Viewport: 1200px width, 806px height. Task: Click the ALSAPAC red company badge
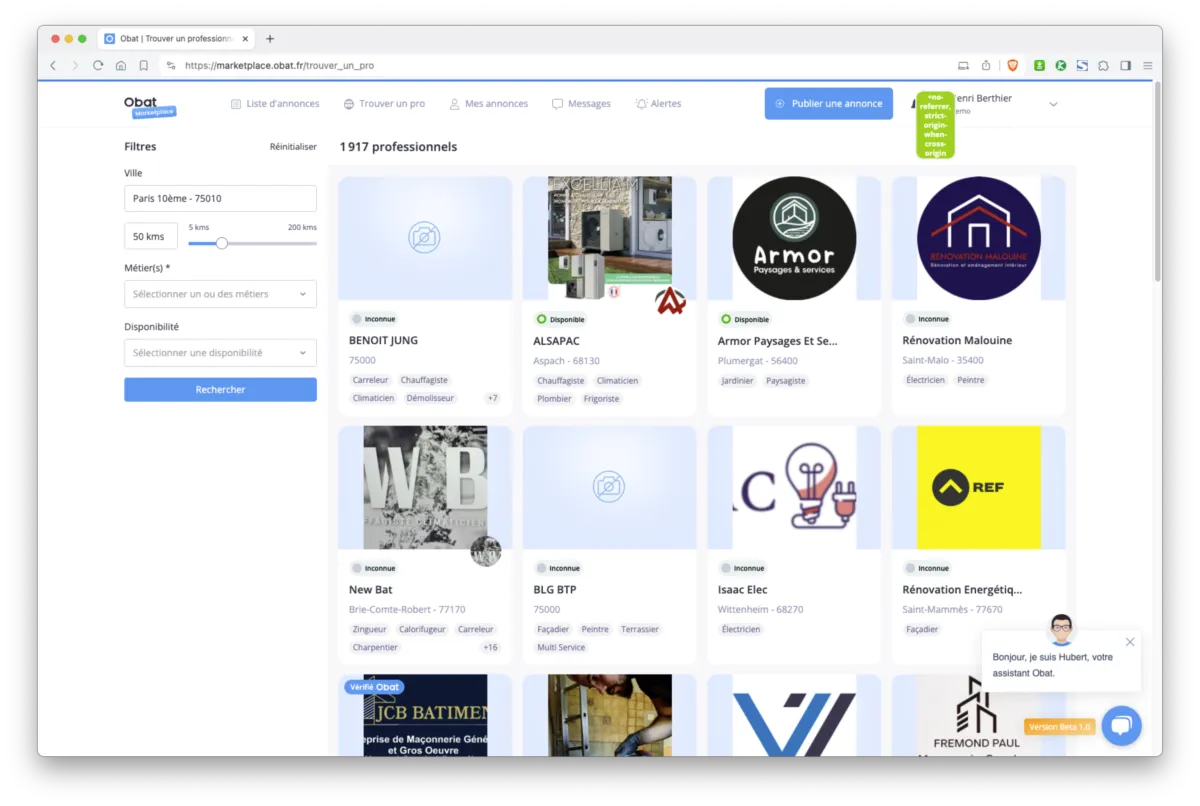pyautogui.click(x=670, y=300)
